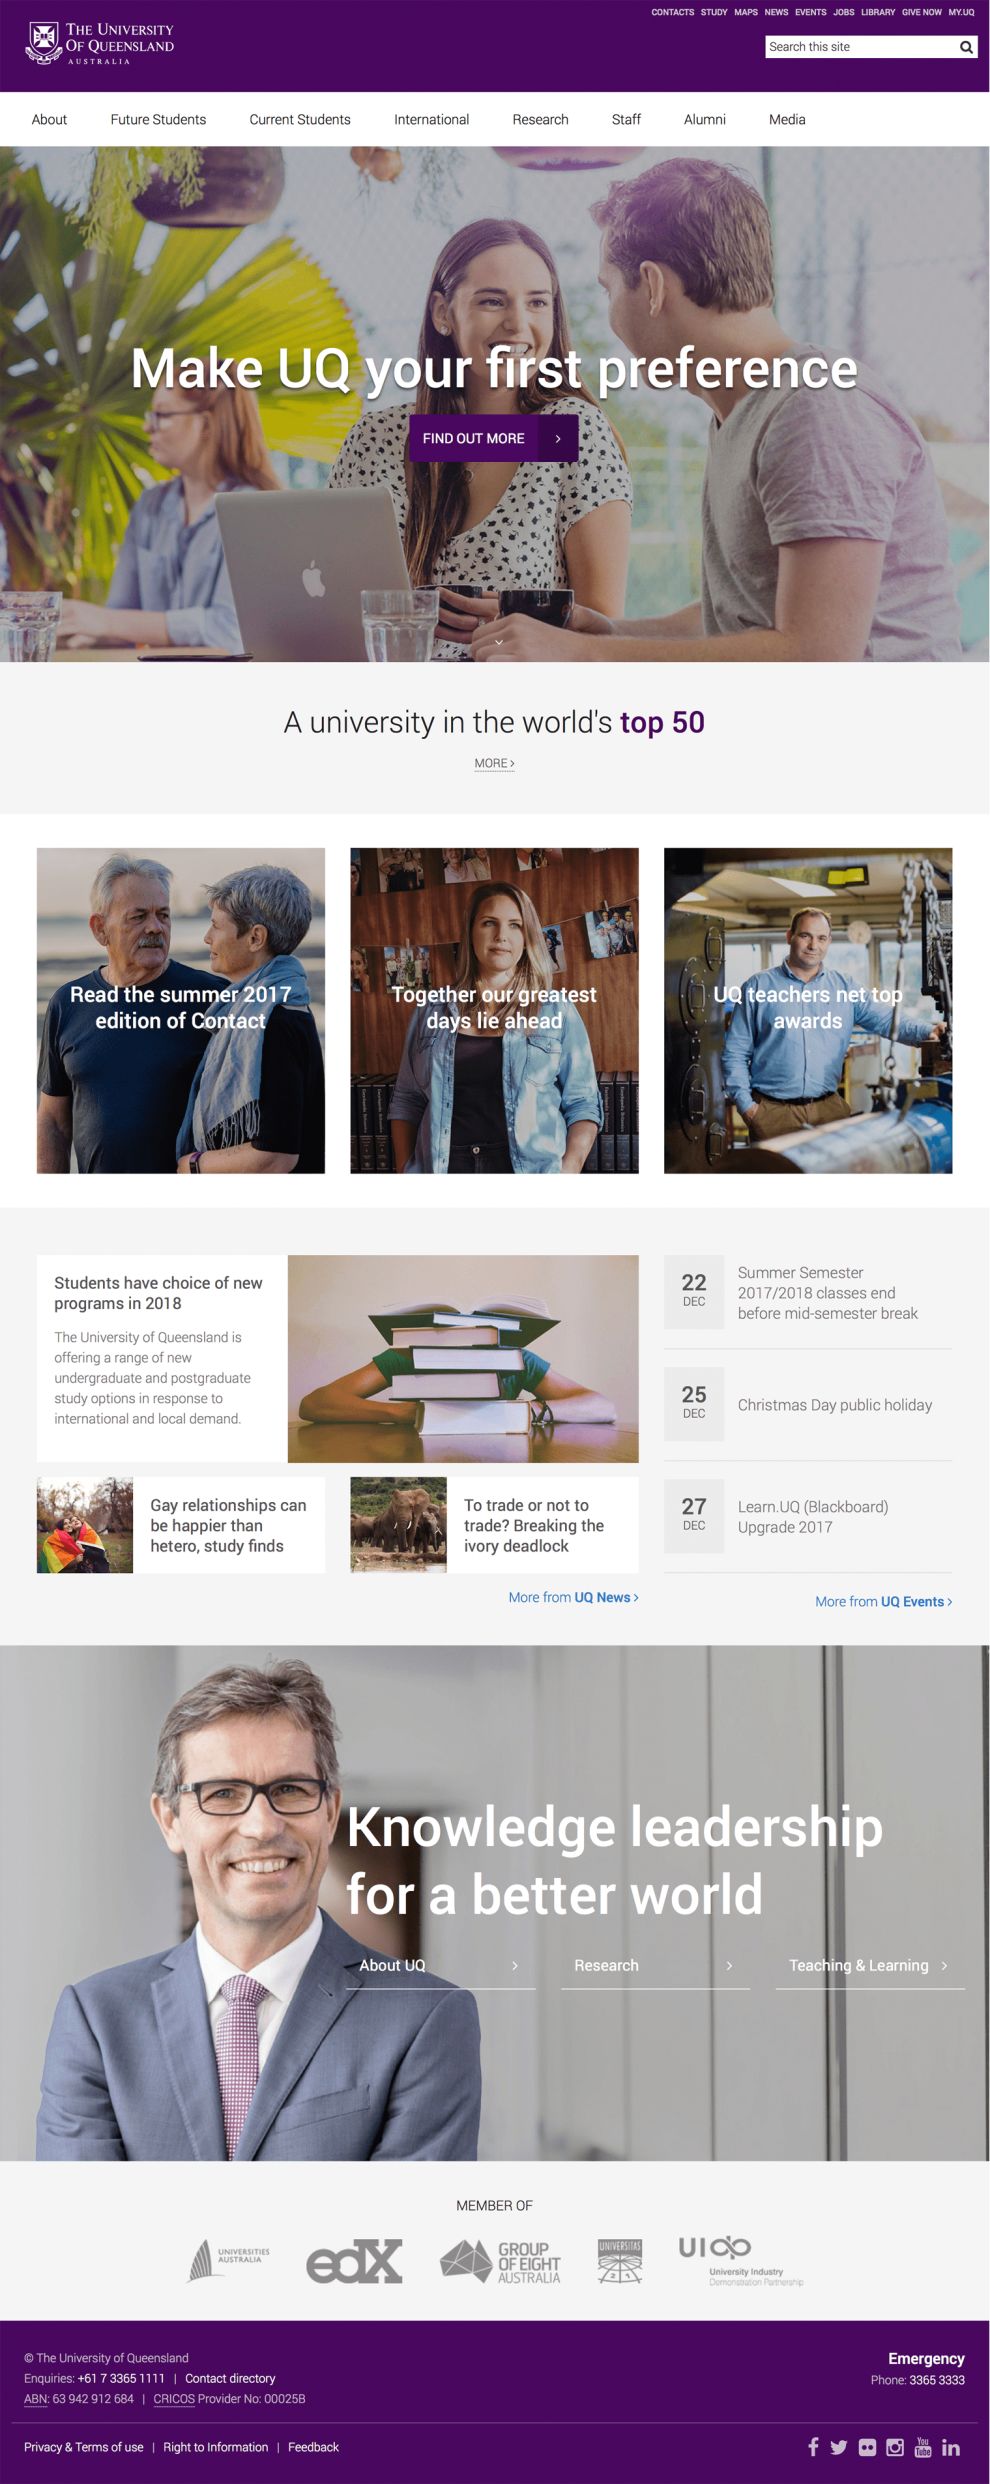Open the Flickr icon in footer
Viewport: 990px width, 2484px height.
coord(867,2447)
